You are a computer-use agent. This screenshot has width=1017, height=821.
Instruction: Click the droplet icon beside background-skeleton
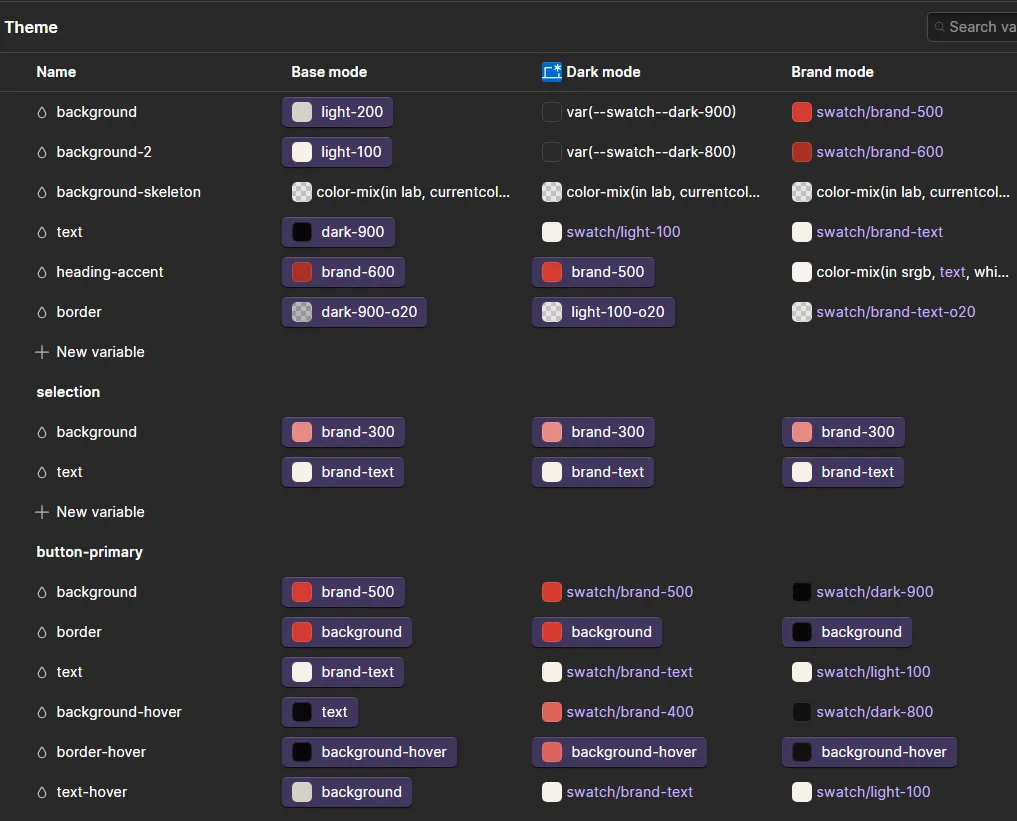tap(42, 193)
